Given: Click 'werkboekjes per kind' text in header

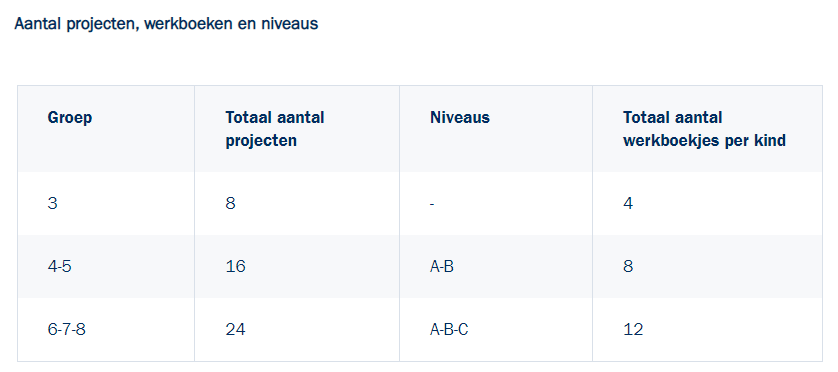Looking at the screenshot, I should pyautogui.click(x=704, y=141).
